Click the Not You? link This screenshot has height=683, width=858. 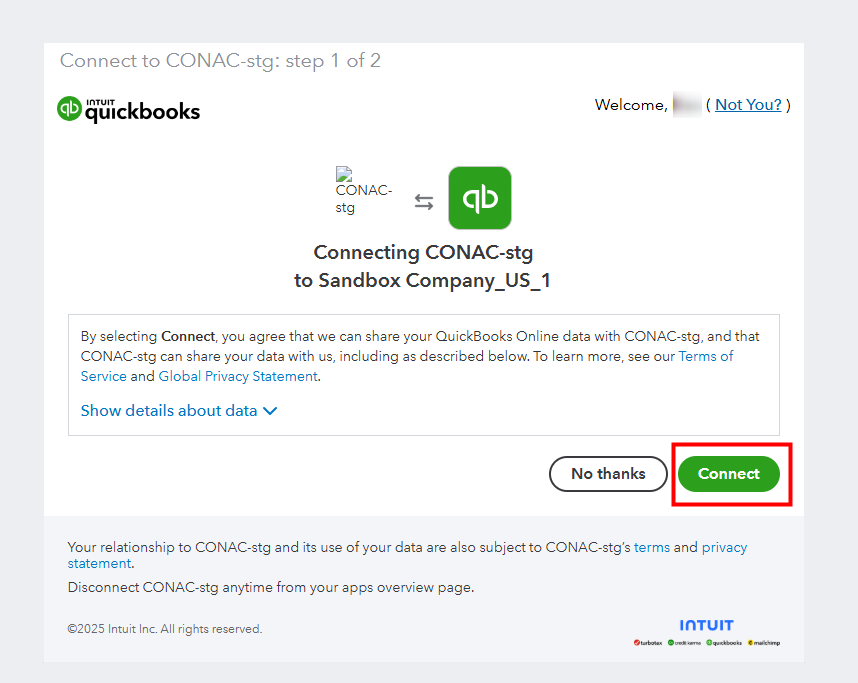pyautogui.click(x=748, y=105)
